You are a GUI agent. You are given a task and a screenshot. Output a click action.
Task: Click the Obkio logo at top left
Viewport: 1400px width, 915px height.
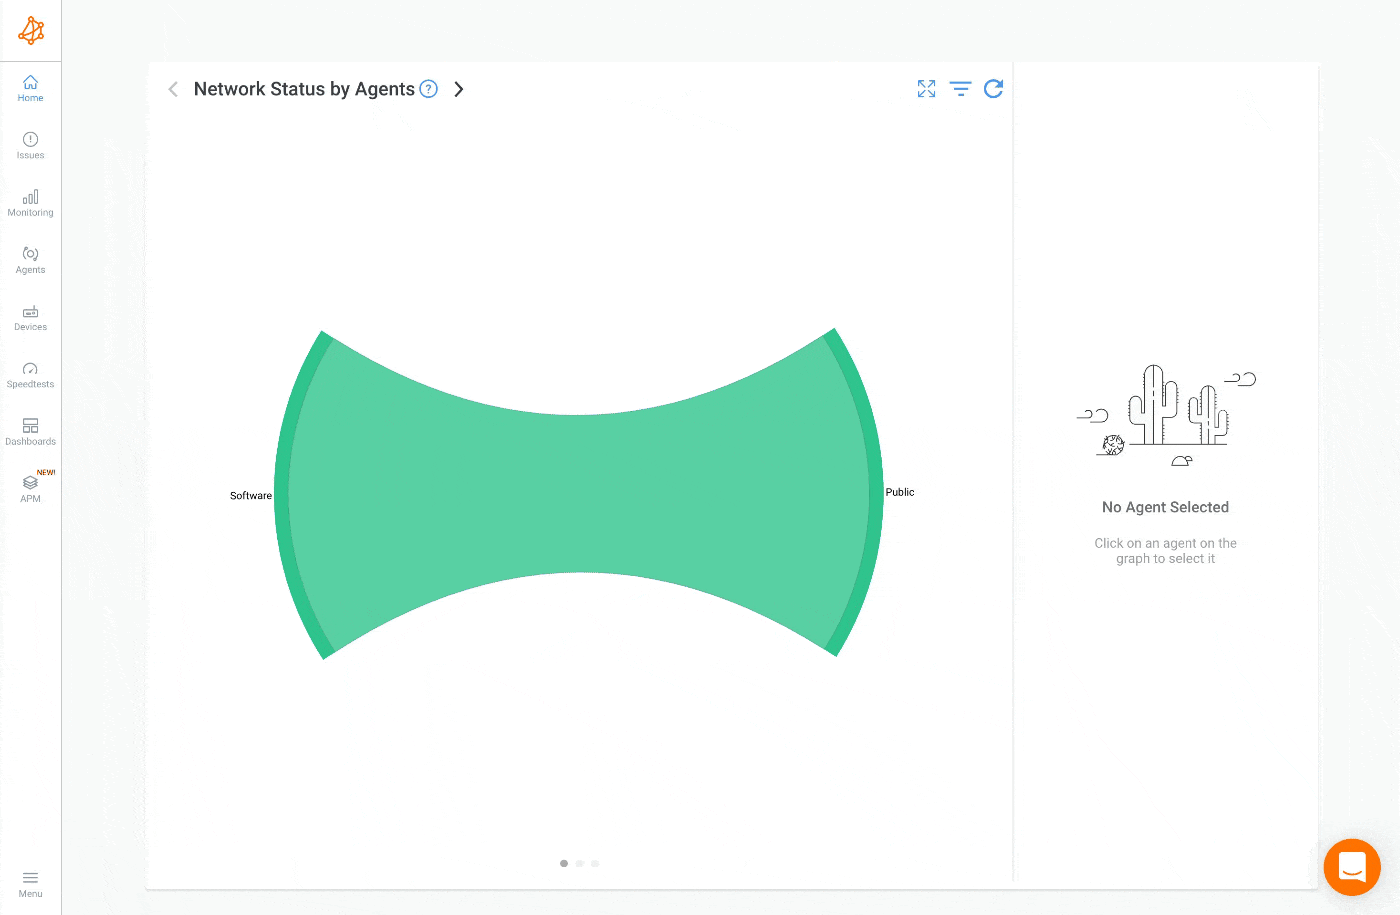point(31,31)
